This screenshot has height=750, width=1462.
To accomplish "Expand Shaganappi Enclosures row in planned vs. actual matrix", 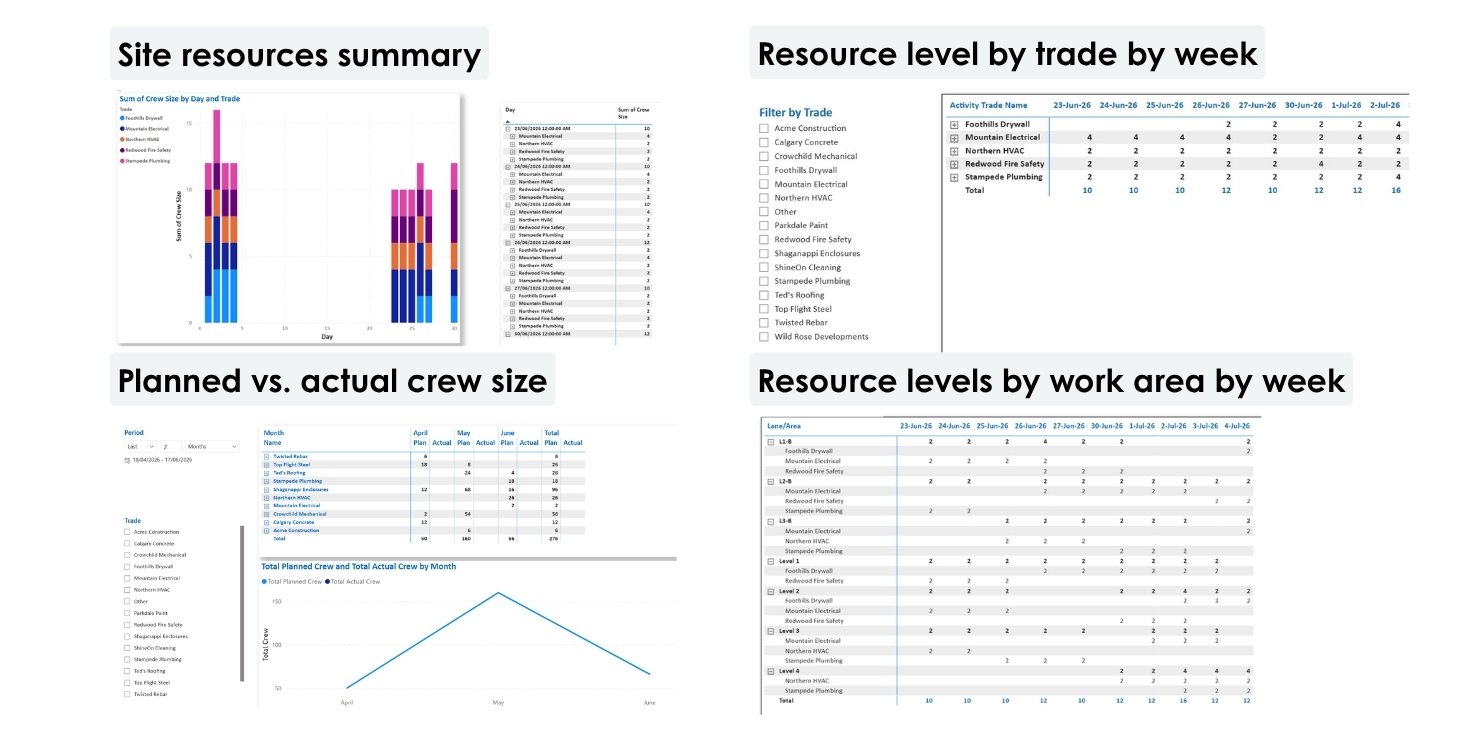I will (266, 490).
